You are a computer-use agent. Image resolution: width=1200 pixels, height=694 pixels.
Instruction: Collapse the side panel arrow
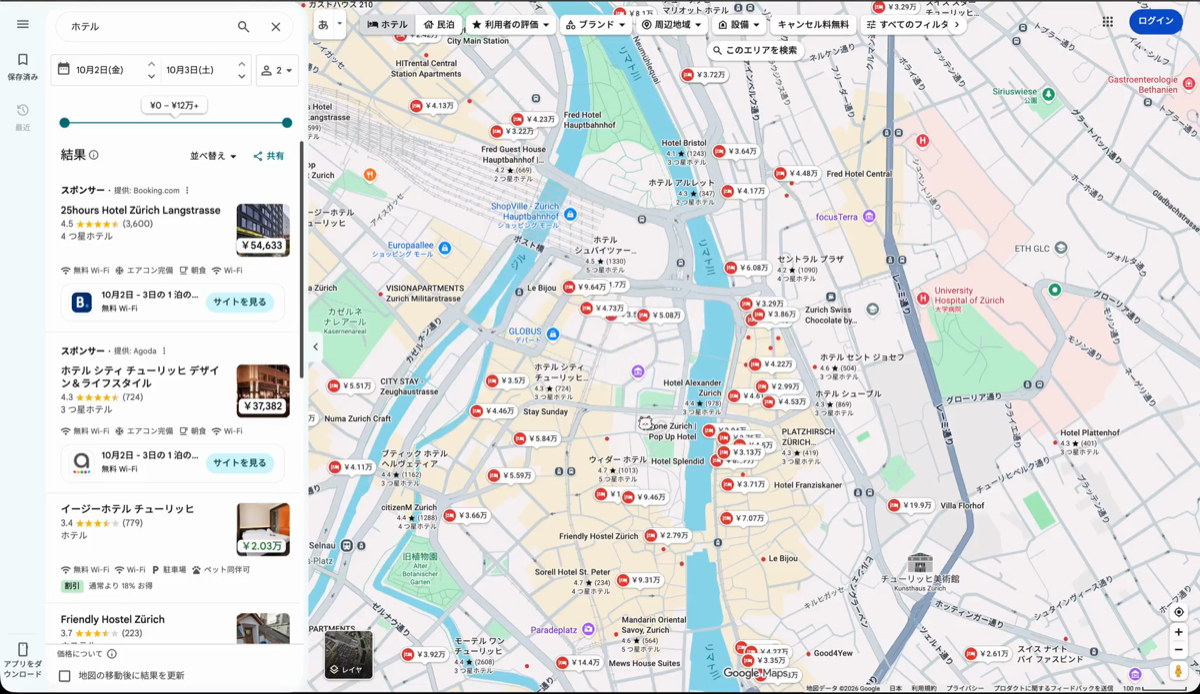(x=315, y=347)
